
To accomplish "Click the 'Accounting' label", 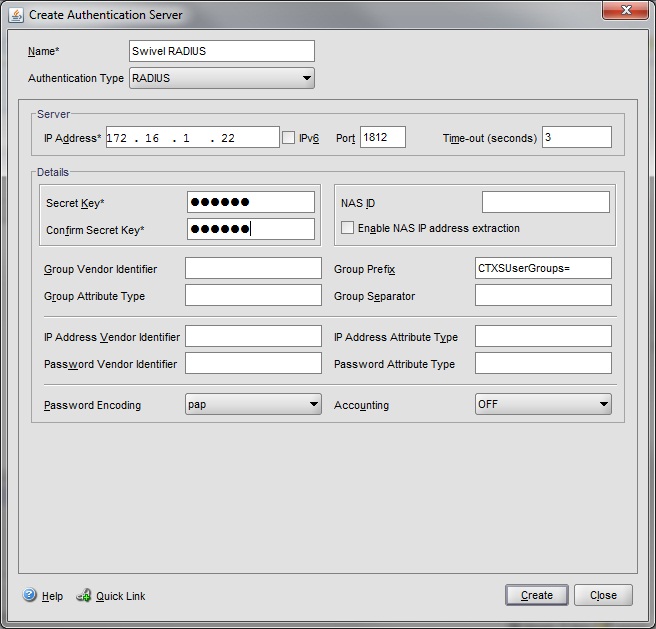I will pyautogui.click(x=361, y=405).
